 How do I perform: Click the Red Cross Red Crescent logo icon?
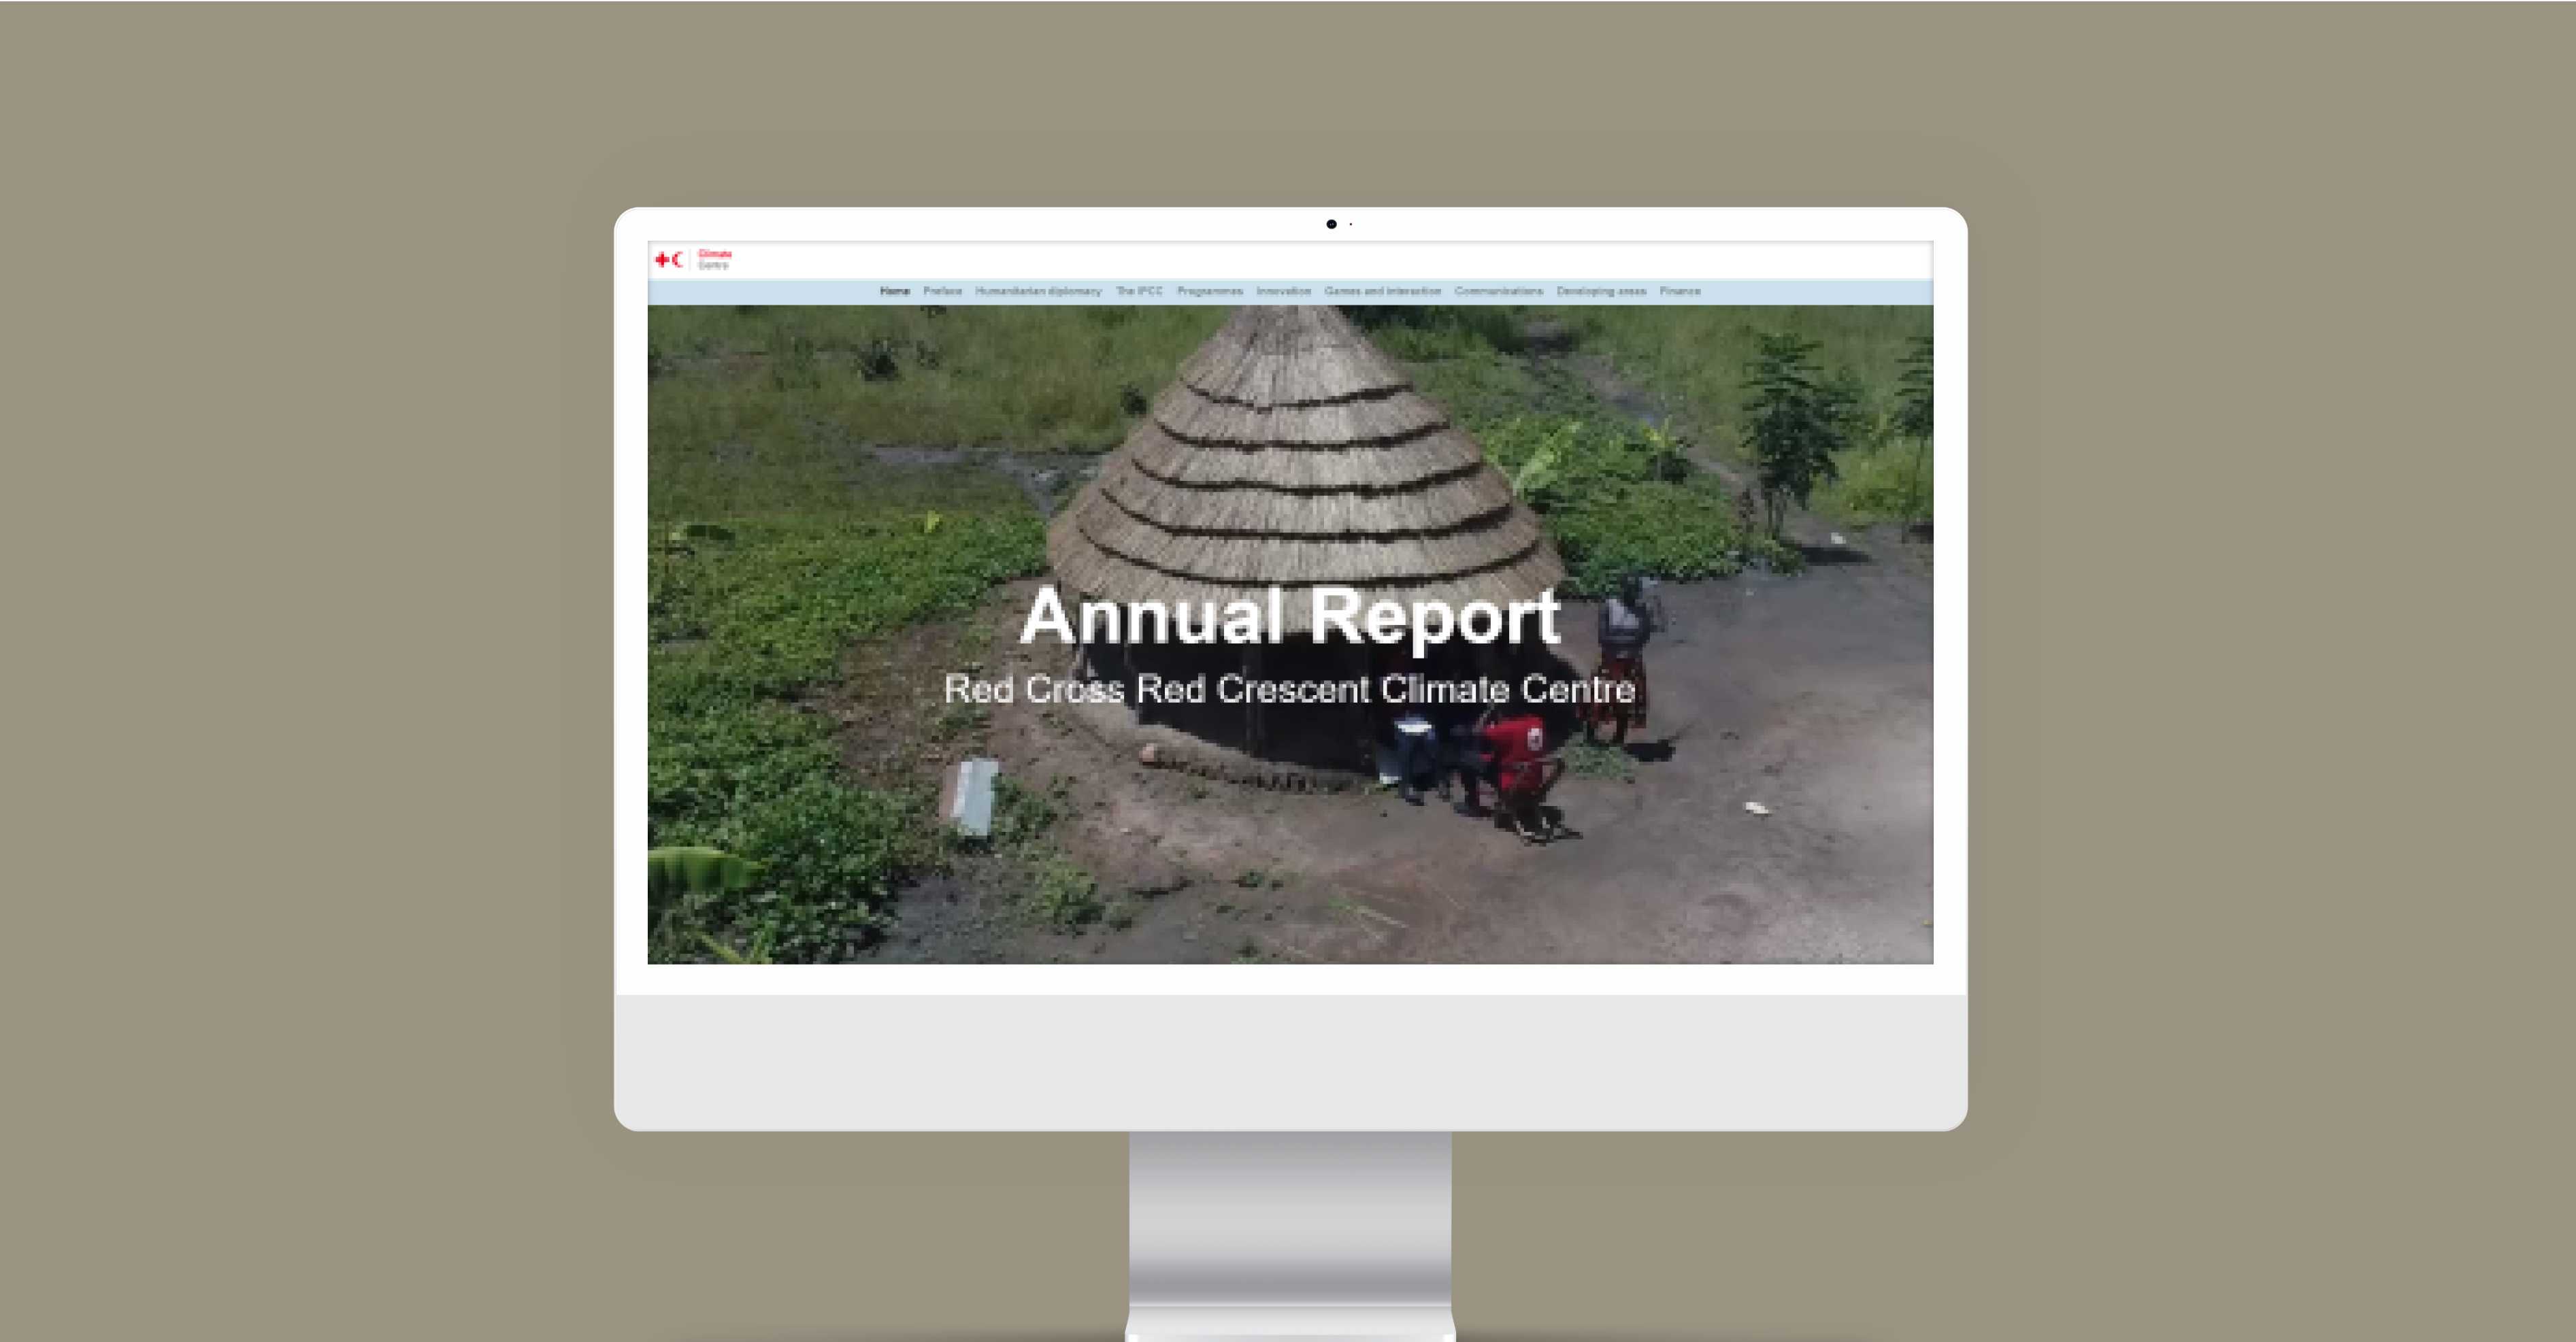(669, 260)
